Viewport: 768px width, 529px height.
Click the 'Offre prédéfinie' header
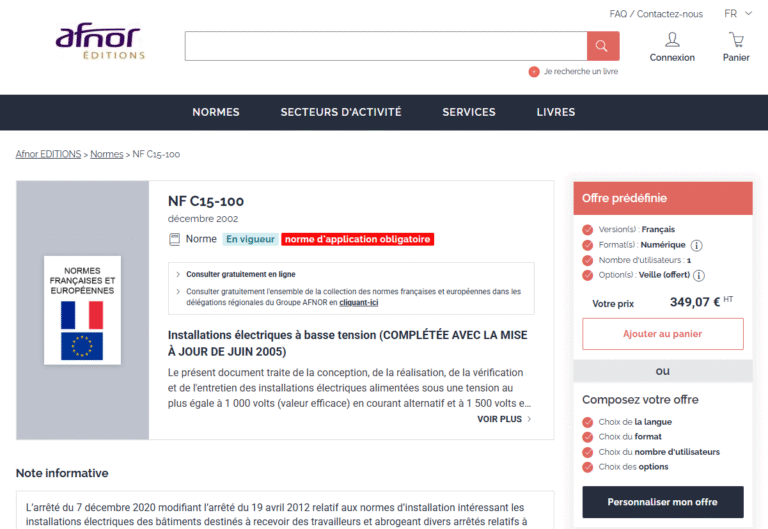663,198
